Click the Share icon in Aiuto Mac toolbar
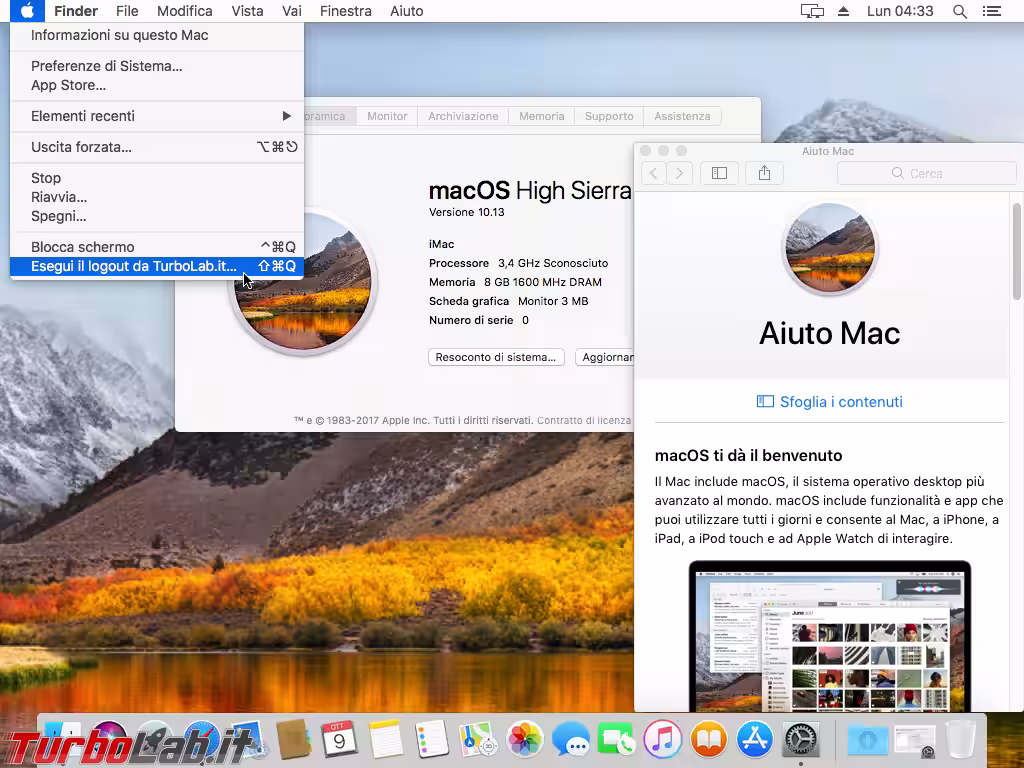 click(x=764, y=172)
